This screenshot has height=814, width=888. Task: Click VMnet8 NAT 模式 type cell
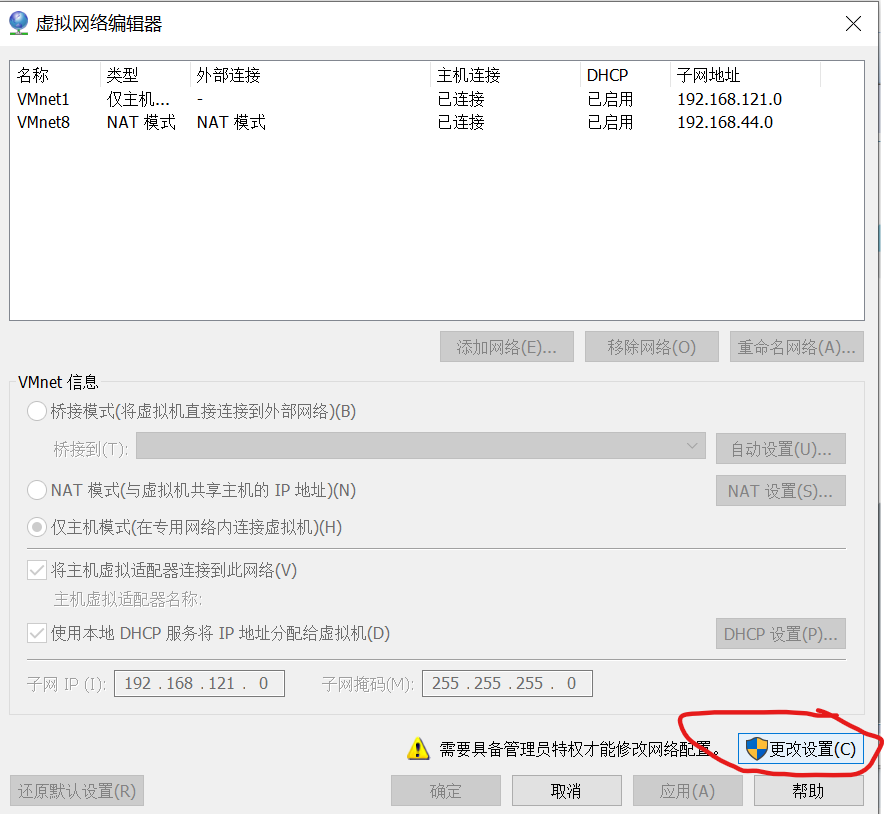[141, 122]
